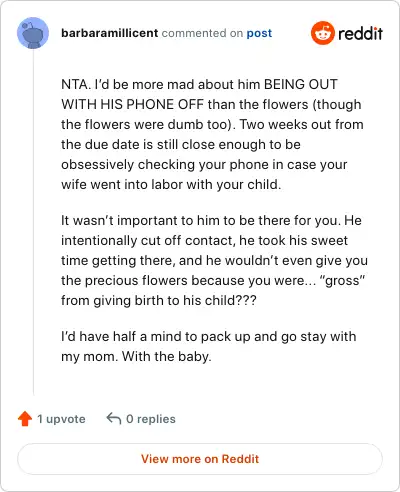
Task: Click the reply arrow icon
Action: (113, 418)
